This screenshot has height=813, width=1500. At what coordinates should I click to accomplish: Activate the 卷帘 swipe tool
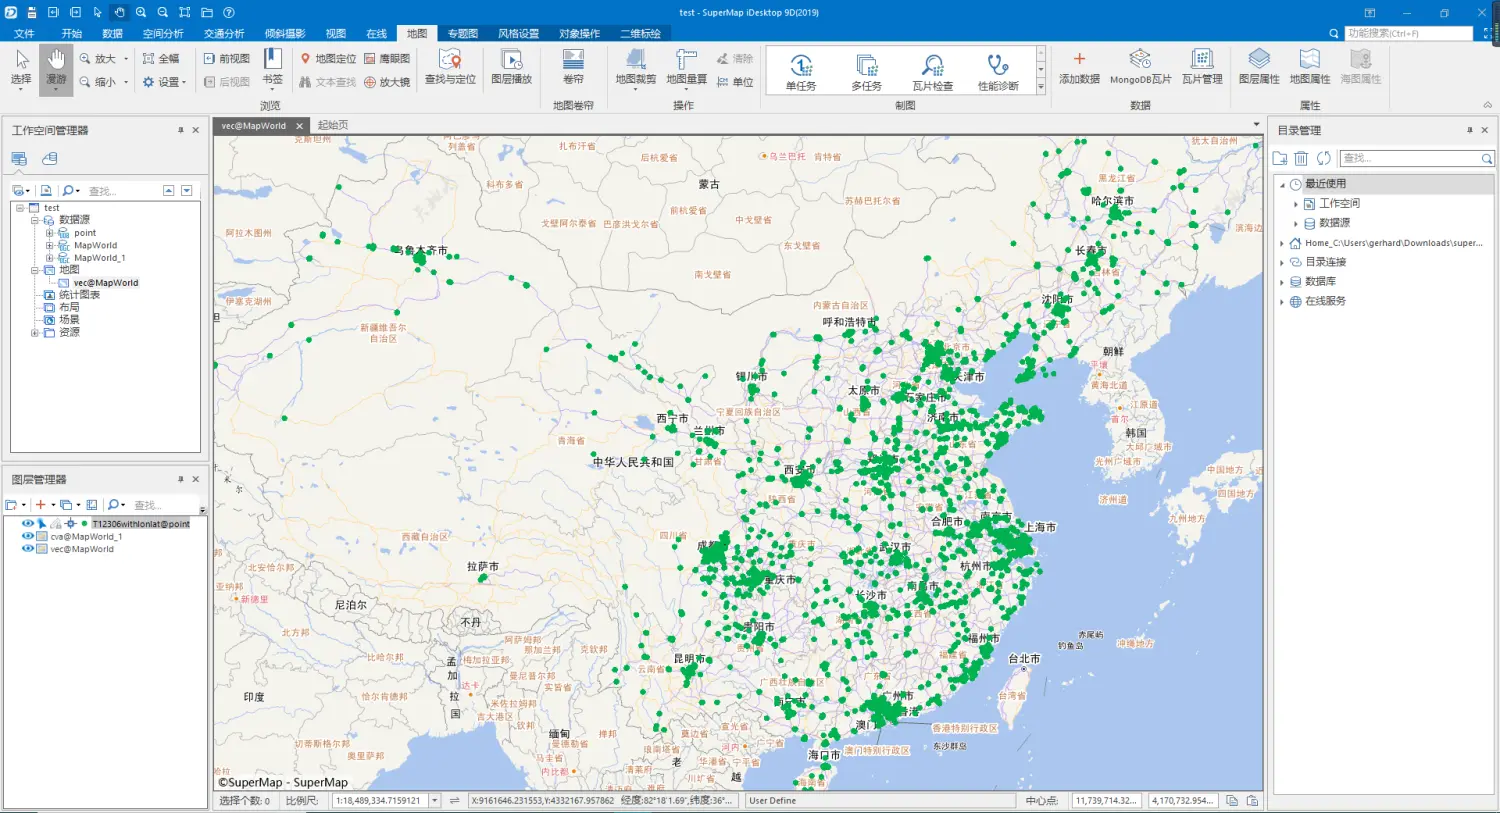coord(573,68)
